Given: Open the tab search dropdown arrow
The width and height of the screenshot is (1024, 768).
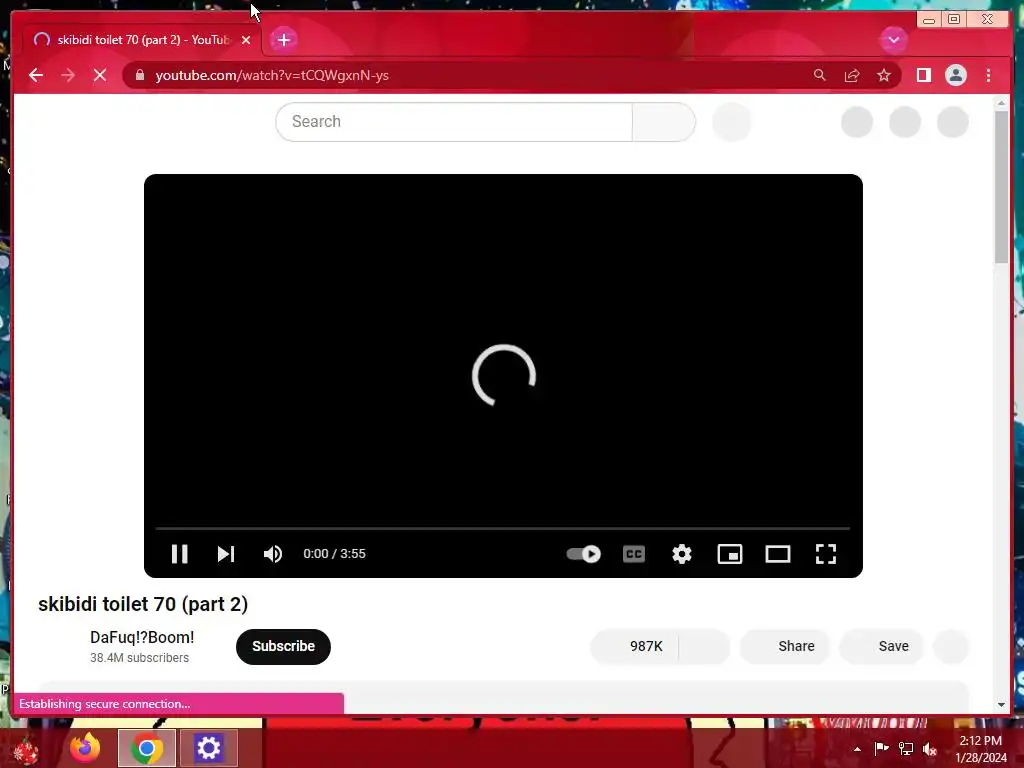Looking at the screenshot, I should pos(893,40).
